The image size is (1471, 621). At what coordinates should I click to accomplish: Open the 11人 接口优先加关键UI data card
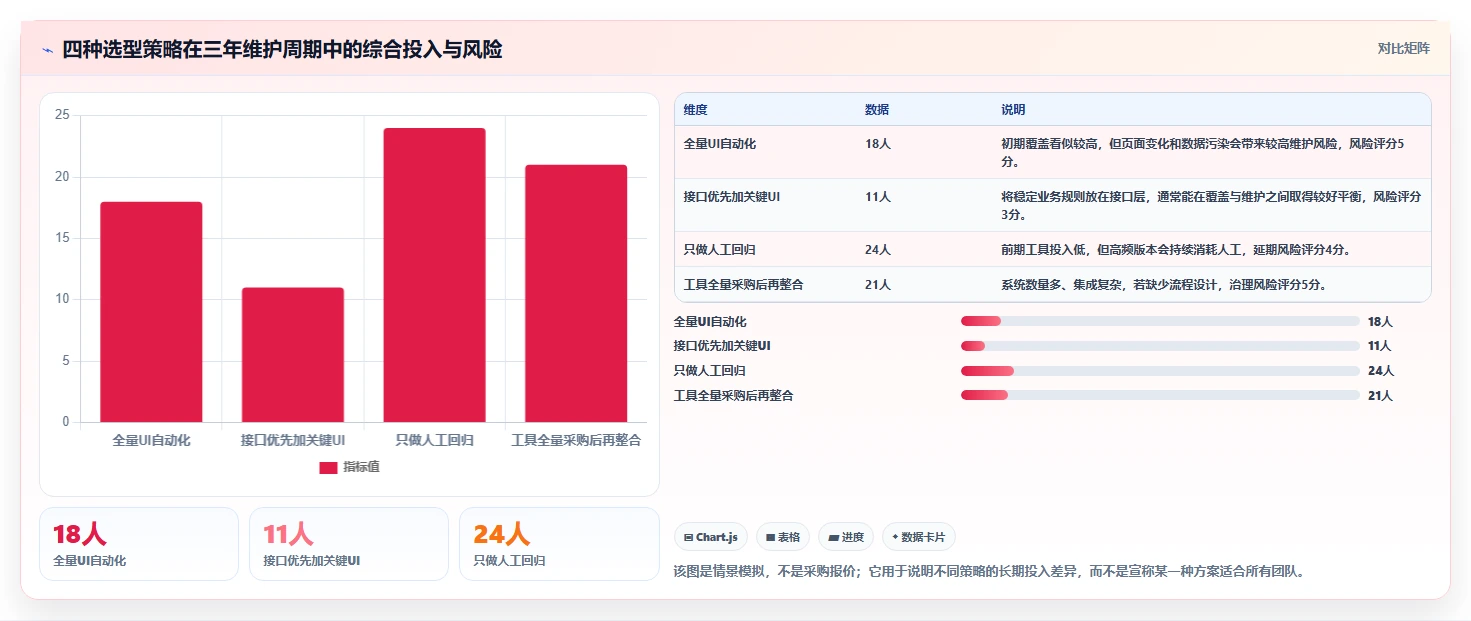click(349, 544)
